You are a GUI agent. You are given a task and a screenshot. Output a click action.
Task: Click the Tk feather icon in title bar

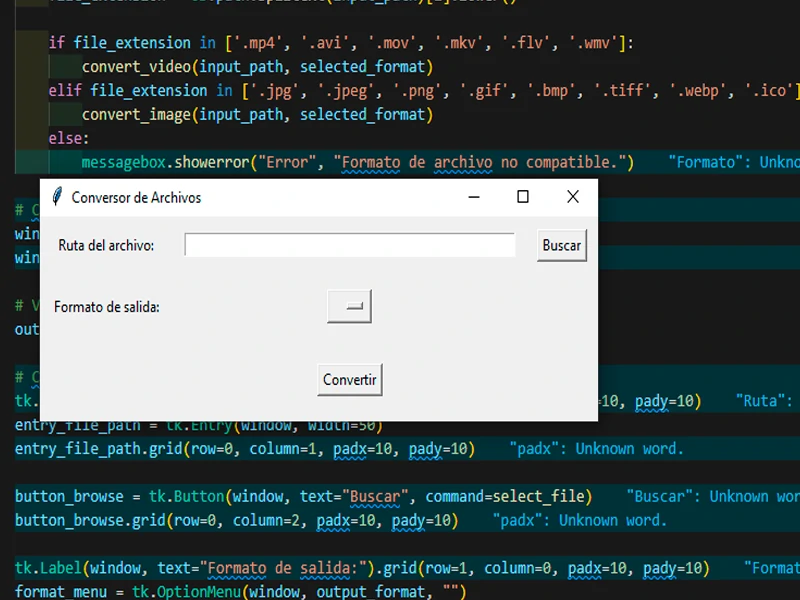tap(57, 197)
